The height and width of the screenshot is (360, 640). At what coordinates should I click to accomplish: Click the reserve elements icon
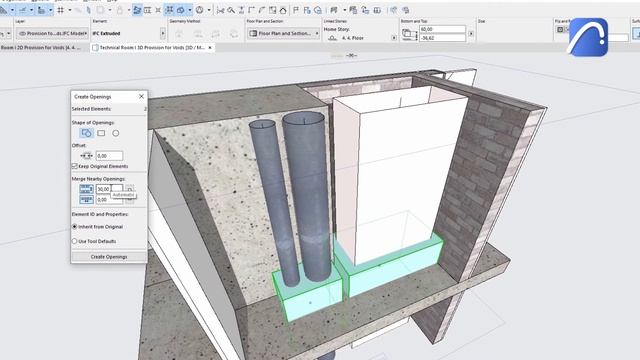pyautogui.click(x=378, y=11)
